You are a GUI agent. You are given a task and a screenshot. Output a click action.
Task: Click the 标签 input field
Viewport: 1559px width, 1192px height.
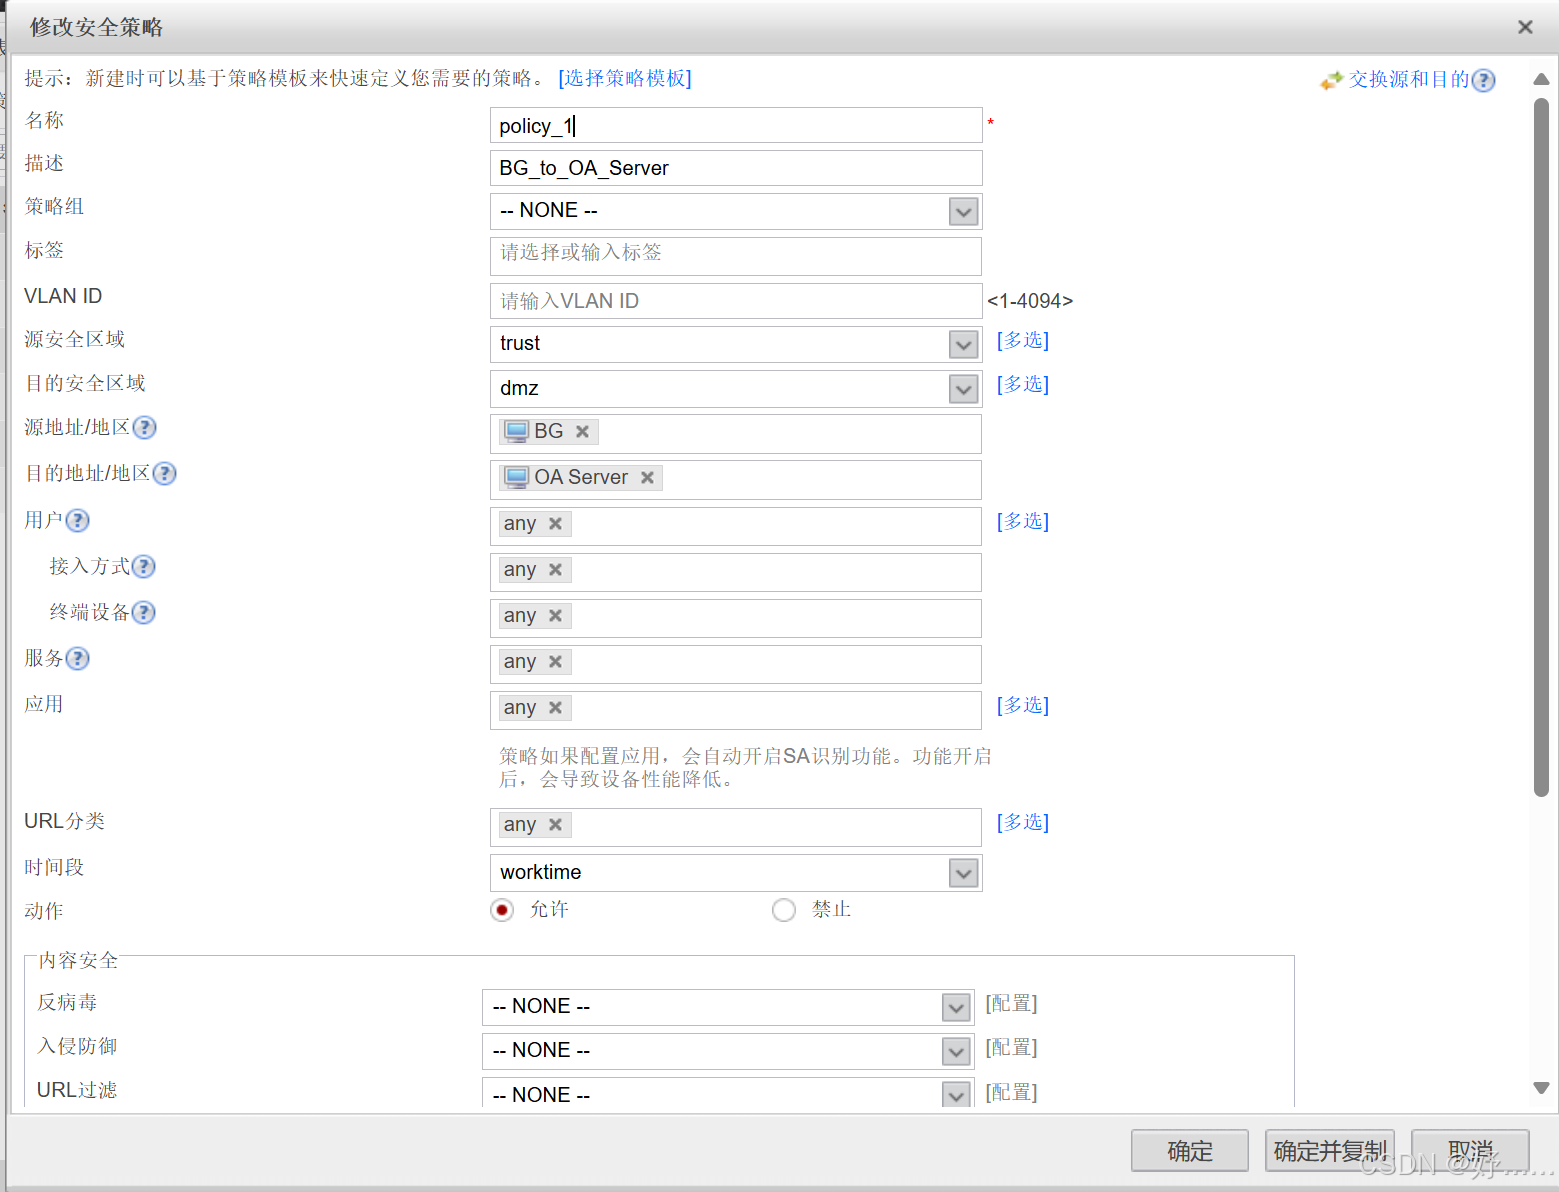(x=736, y=256)
